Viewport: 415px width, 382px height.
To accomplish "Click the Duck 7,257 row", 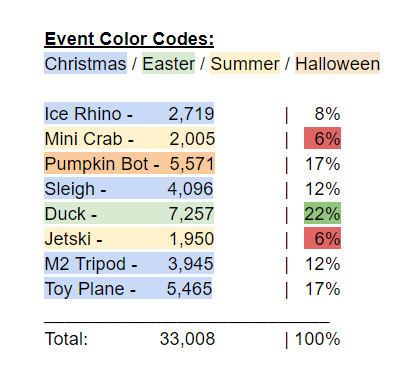I will (x=129, y=213).
